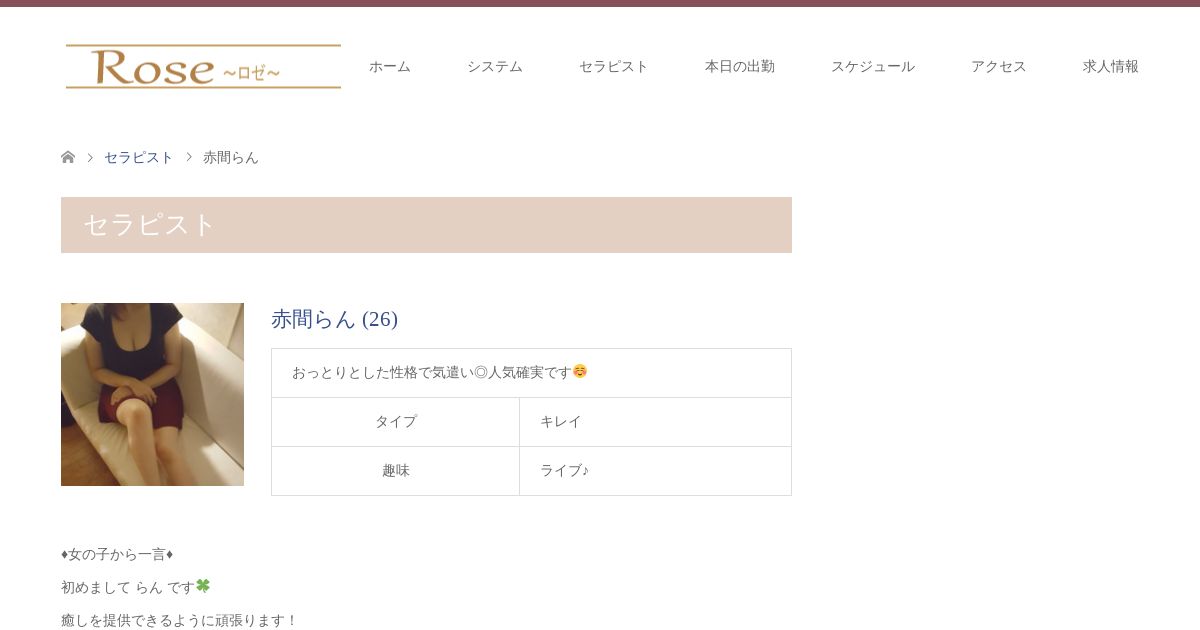Select the ライブ♪ hobby cell

pos(655,471)
